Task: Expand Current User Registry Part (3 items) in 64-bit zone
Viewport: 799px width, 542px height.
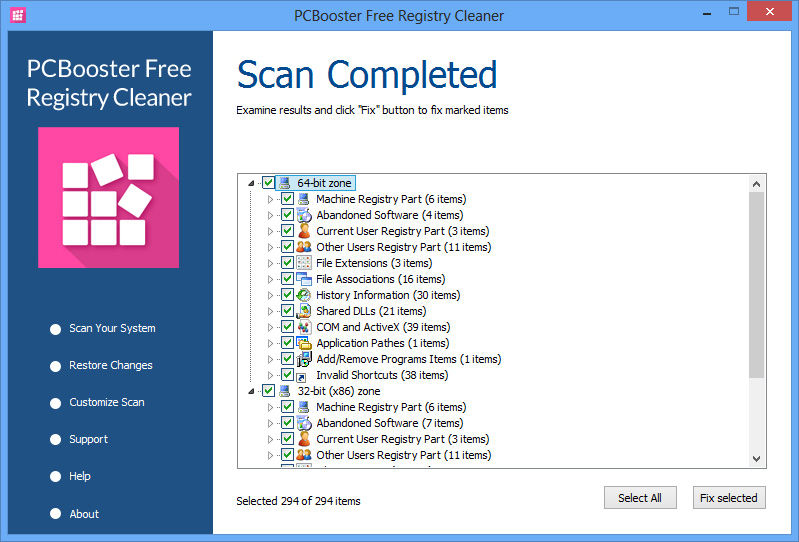Action: [x=271, y=231]
